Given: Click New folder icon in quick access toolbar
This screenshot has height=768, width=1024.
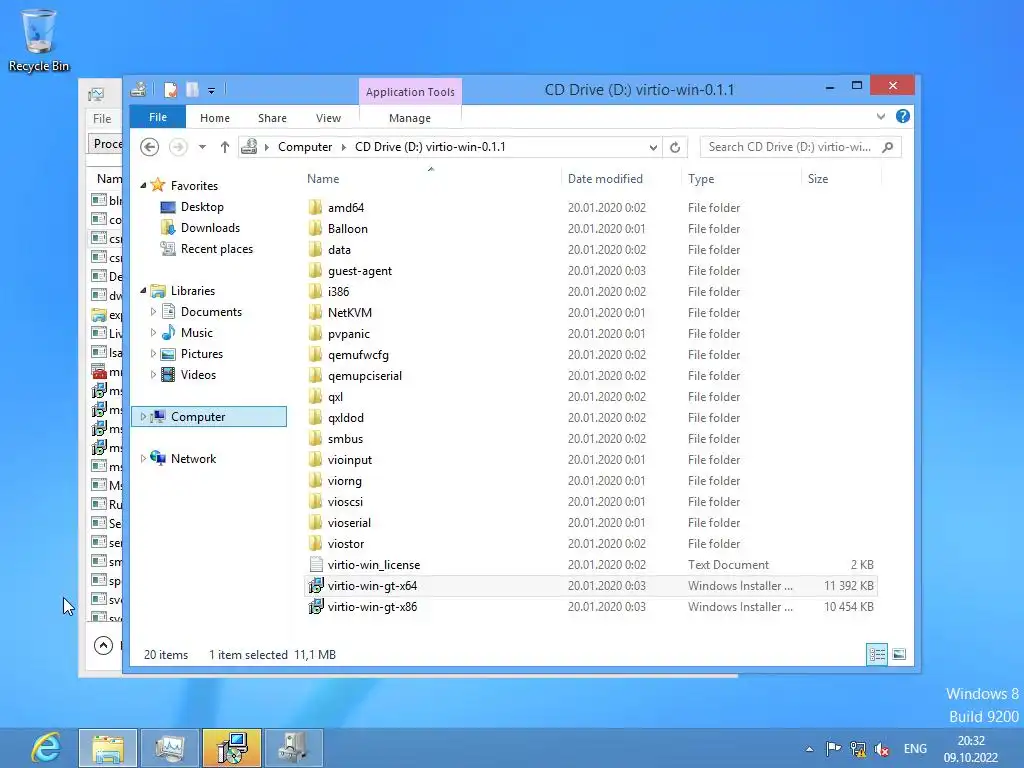Looking at the screenshot, I should [x=192, y=89].
